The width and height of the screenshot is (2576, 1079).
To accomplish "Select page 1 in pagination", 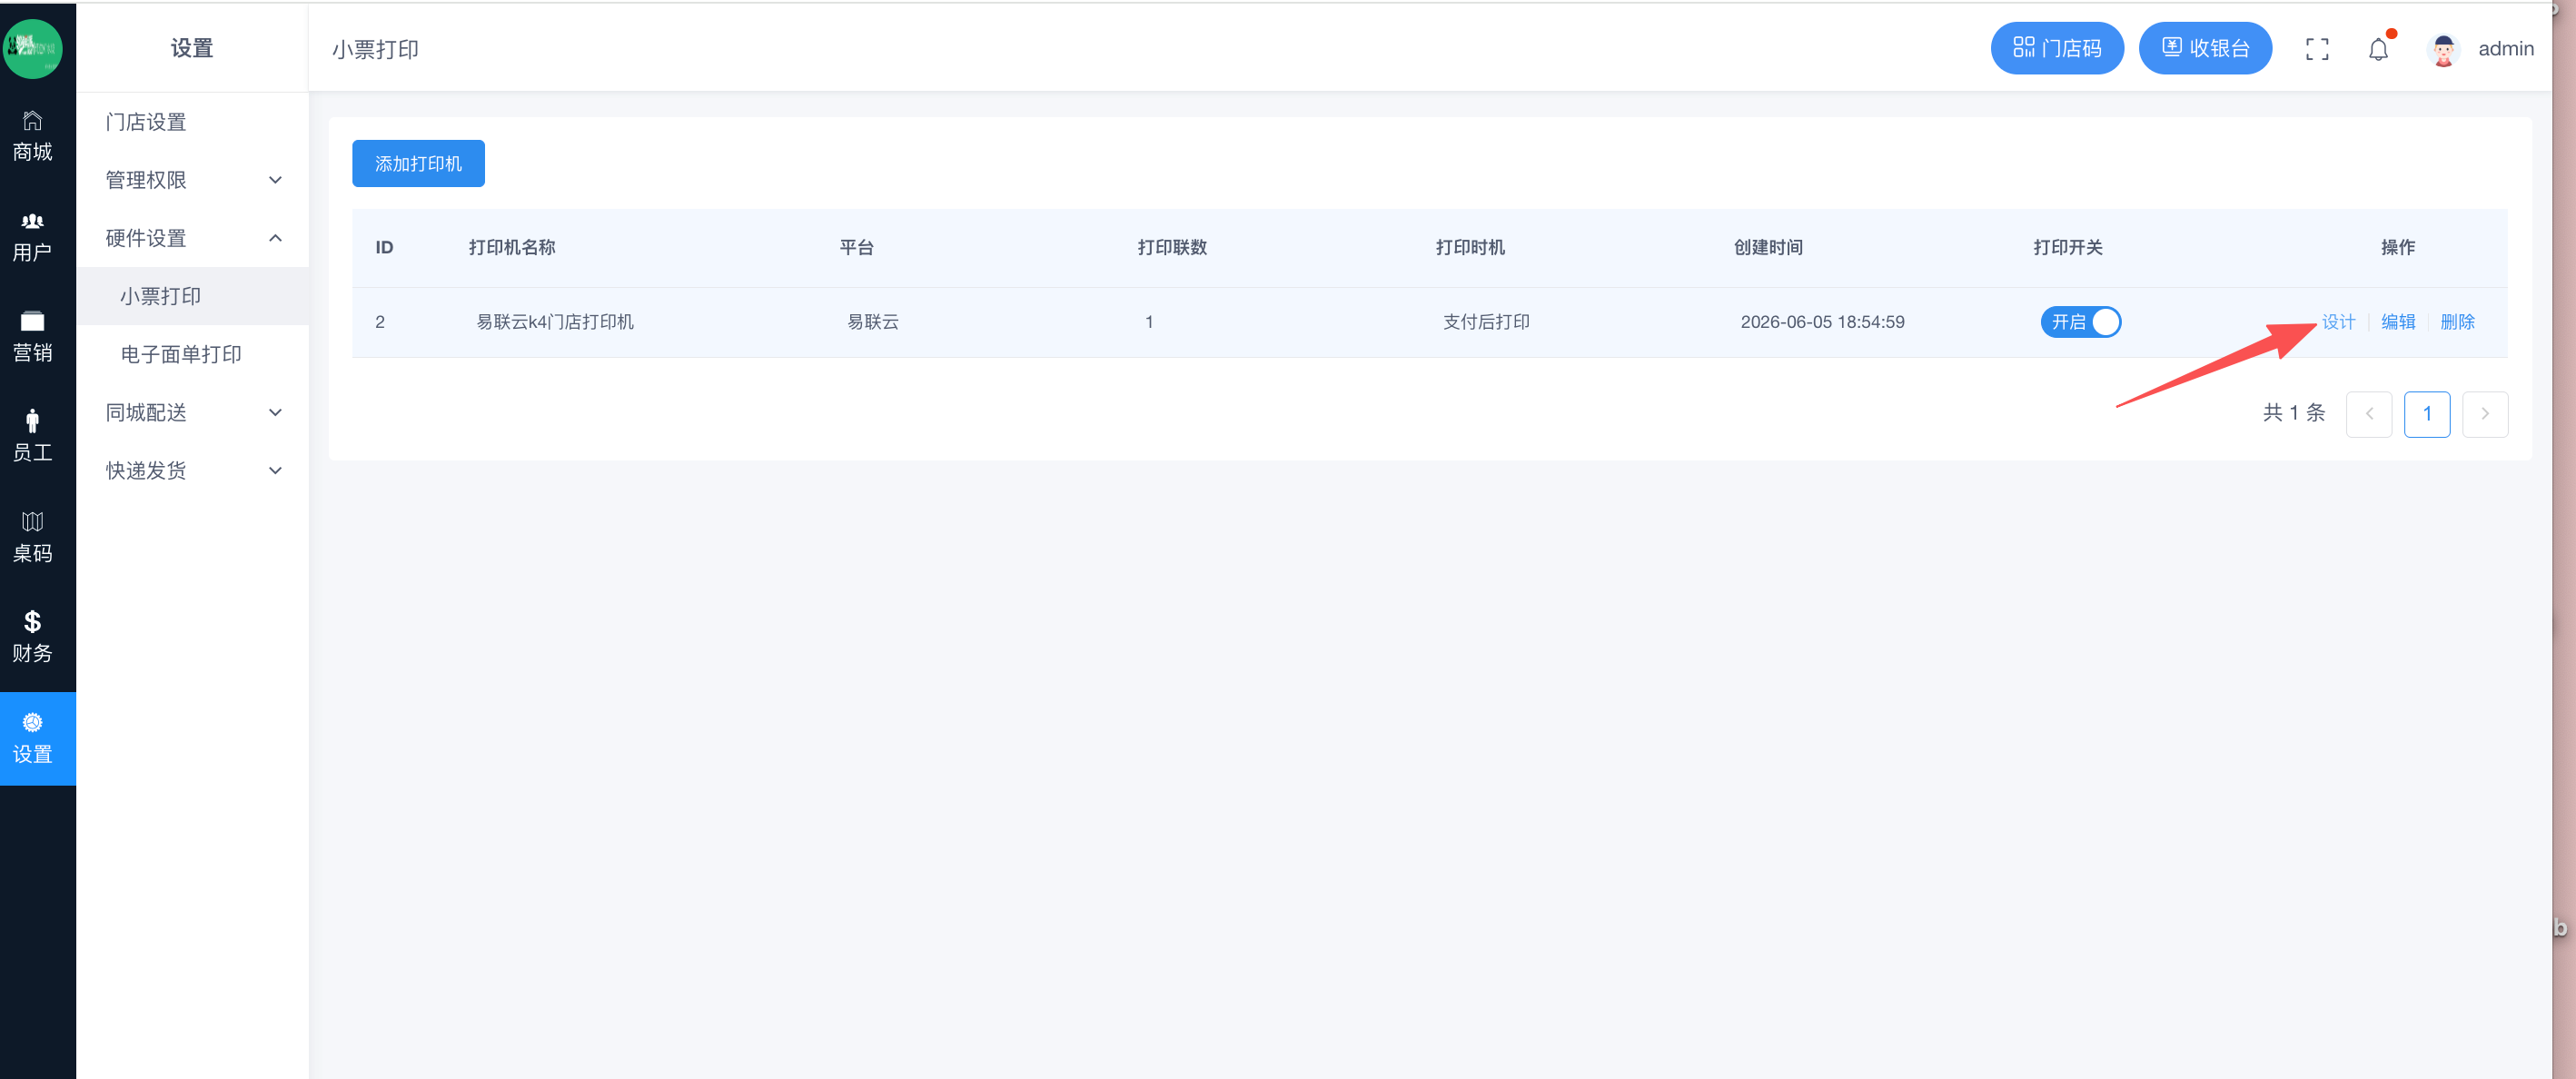I will coord(2426,414).
